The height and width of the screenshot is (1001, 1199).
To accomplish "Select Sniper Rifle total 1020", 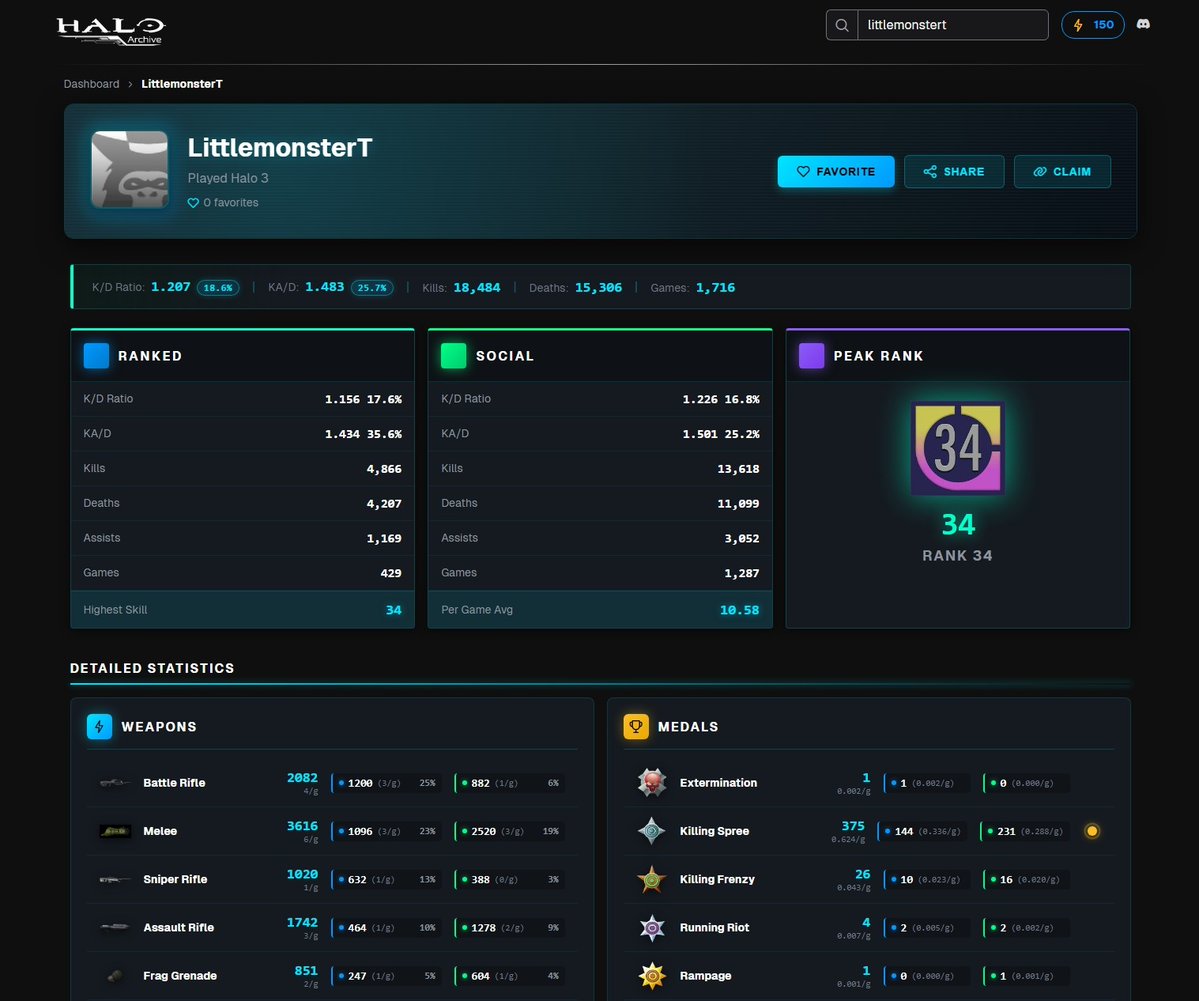I will coord(302,874).
